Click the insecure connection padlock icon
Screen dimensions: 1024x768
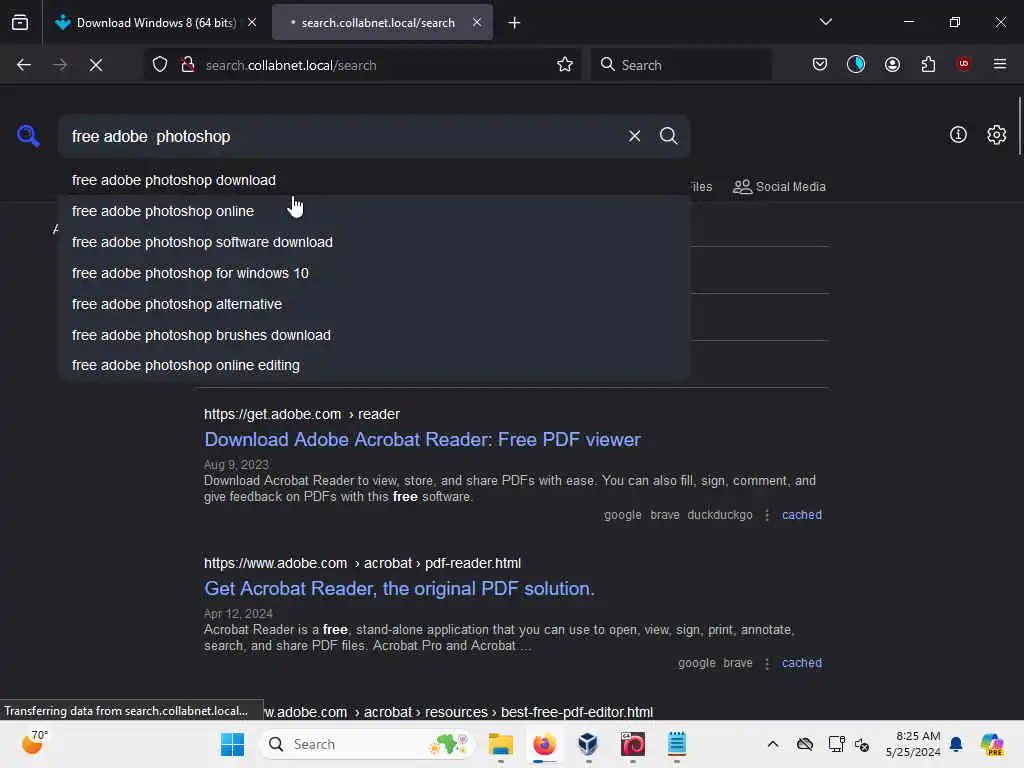coord(188,65)
